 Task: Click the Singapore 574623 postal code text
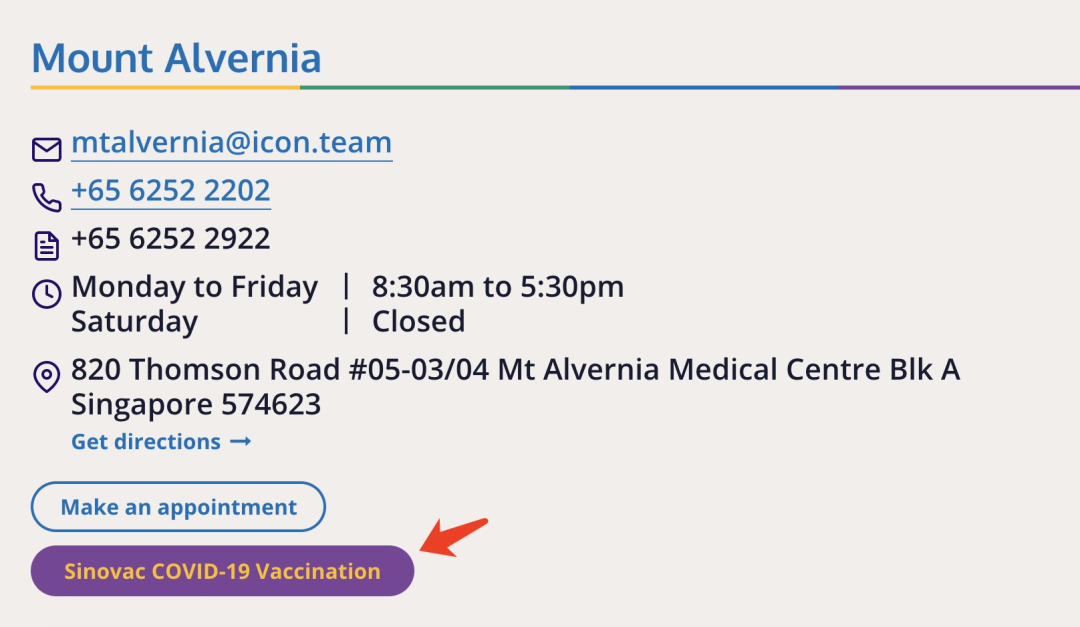click(x=196, y=404)
